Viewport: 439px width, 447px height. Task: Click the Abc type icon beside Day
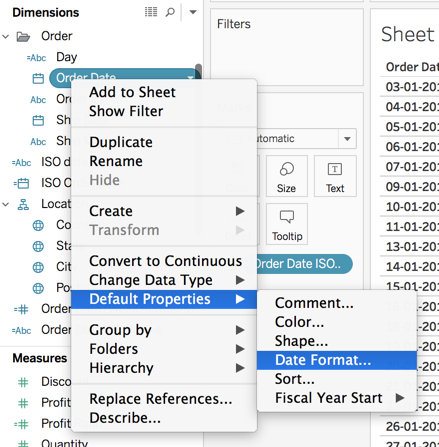coord(36,58)
